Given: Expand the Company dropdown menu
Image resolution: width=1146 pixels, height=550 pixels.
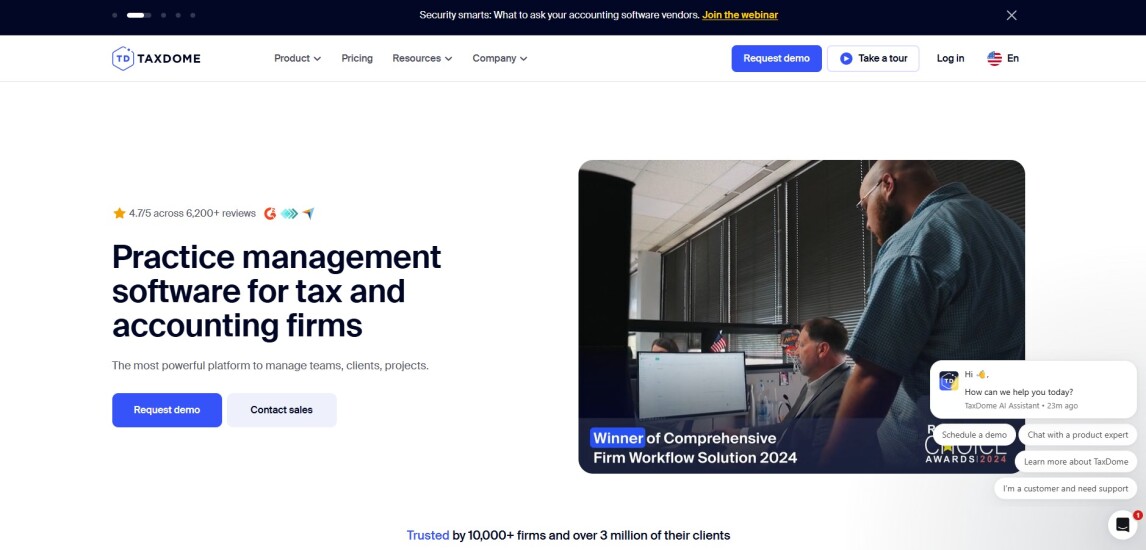Looking at the screenshot, I should [x=499, y=58].
